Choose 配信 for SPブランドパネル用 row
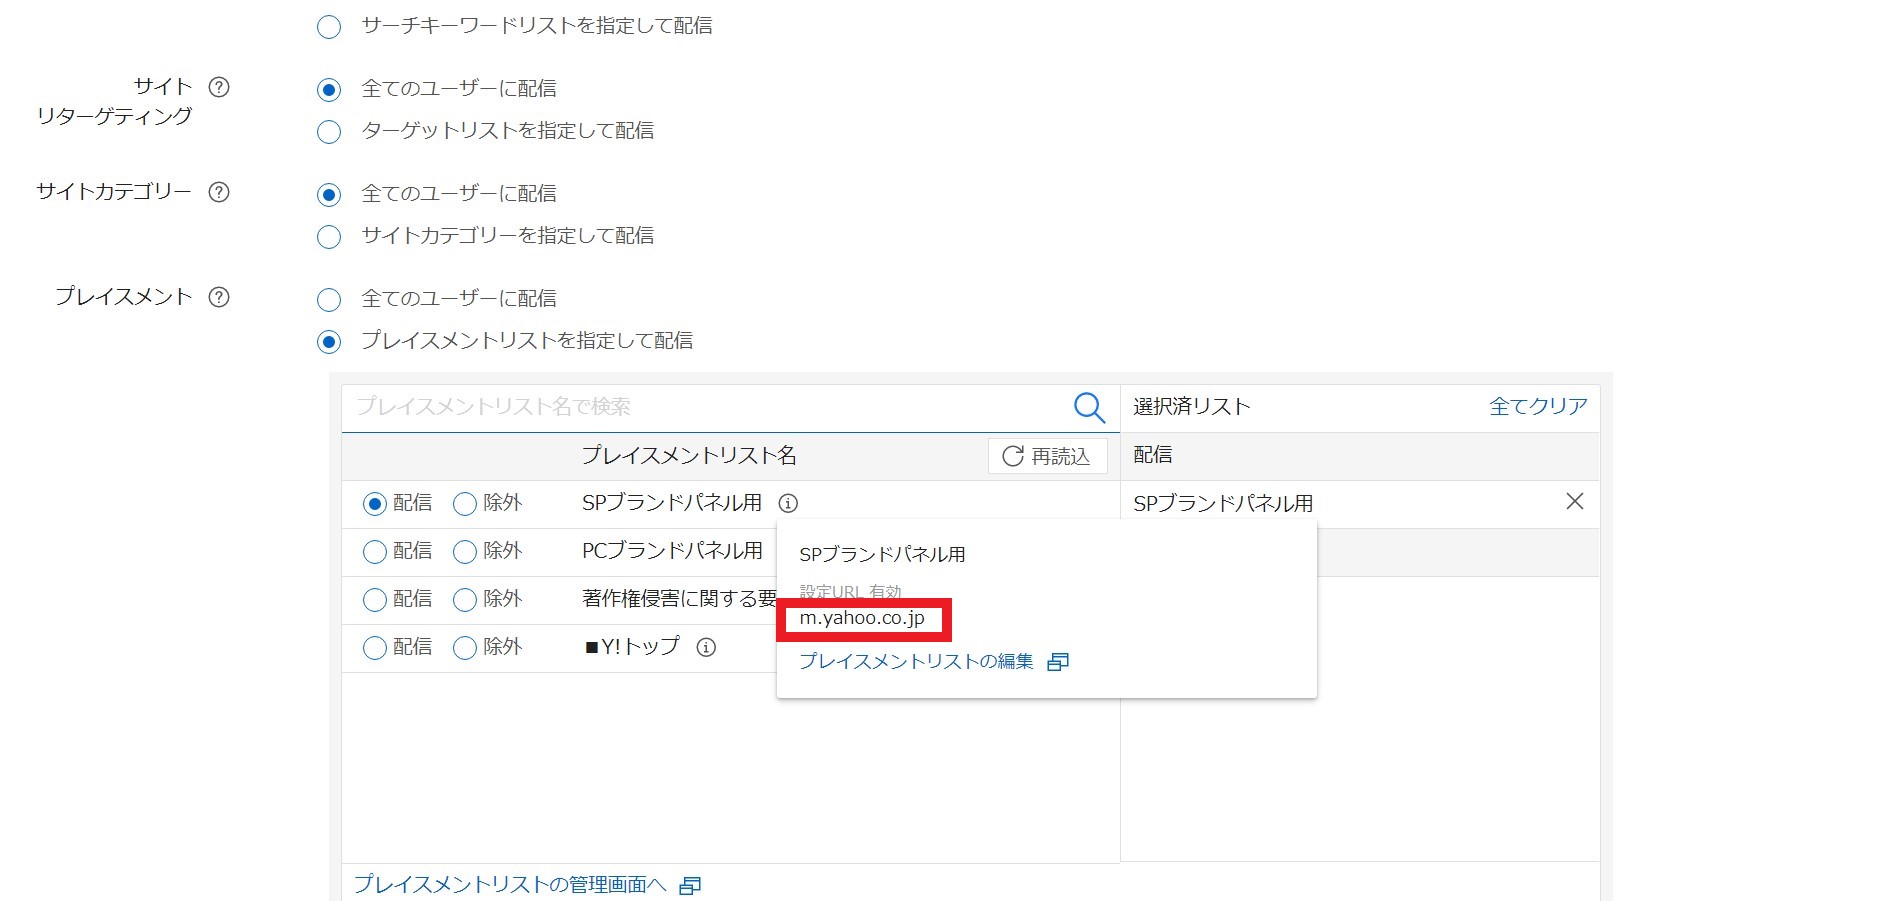This screenshot has width=1882, height=901. click(375, 504)
